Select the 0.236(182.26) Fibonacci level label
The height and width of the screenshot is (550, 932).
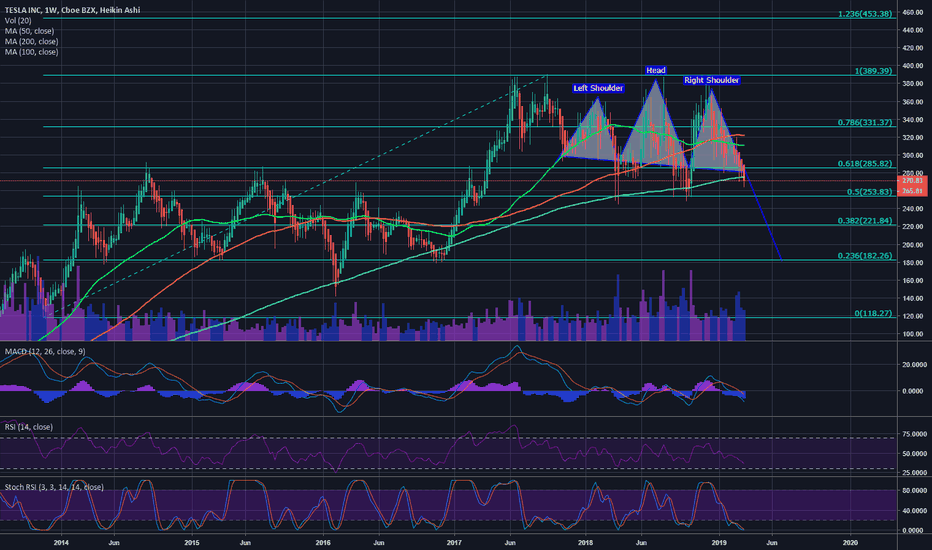(865, 256)
